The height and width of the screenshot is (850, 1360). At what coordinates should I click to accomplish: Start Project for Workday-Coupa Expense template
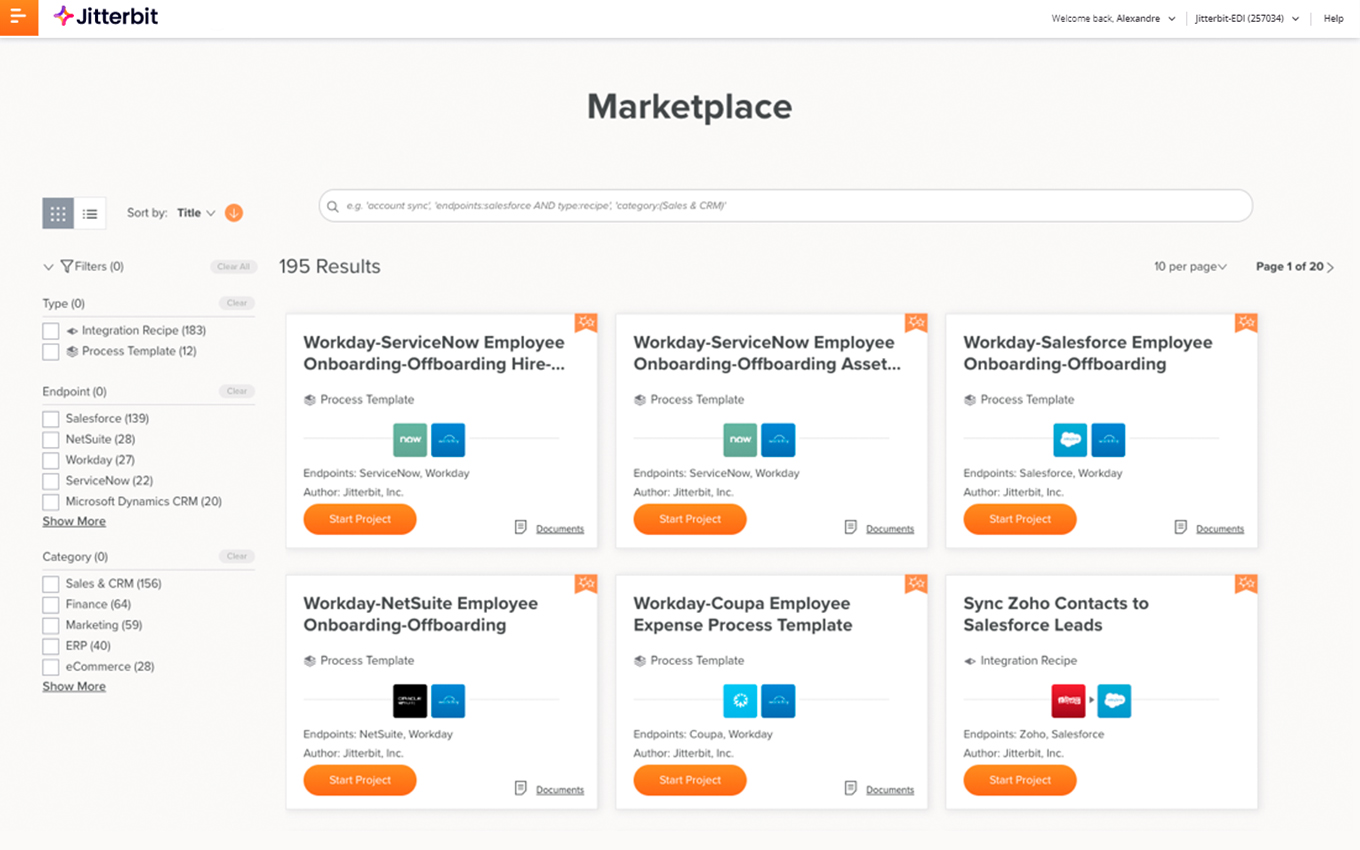point(690,780)
